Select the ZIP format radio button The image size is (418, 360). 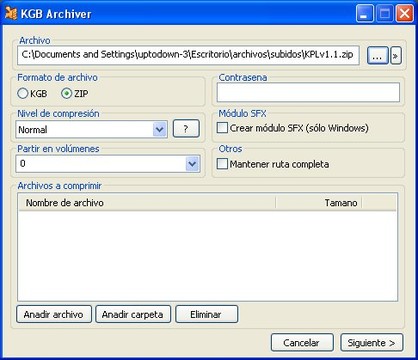point(67,93)
